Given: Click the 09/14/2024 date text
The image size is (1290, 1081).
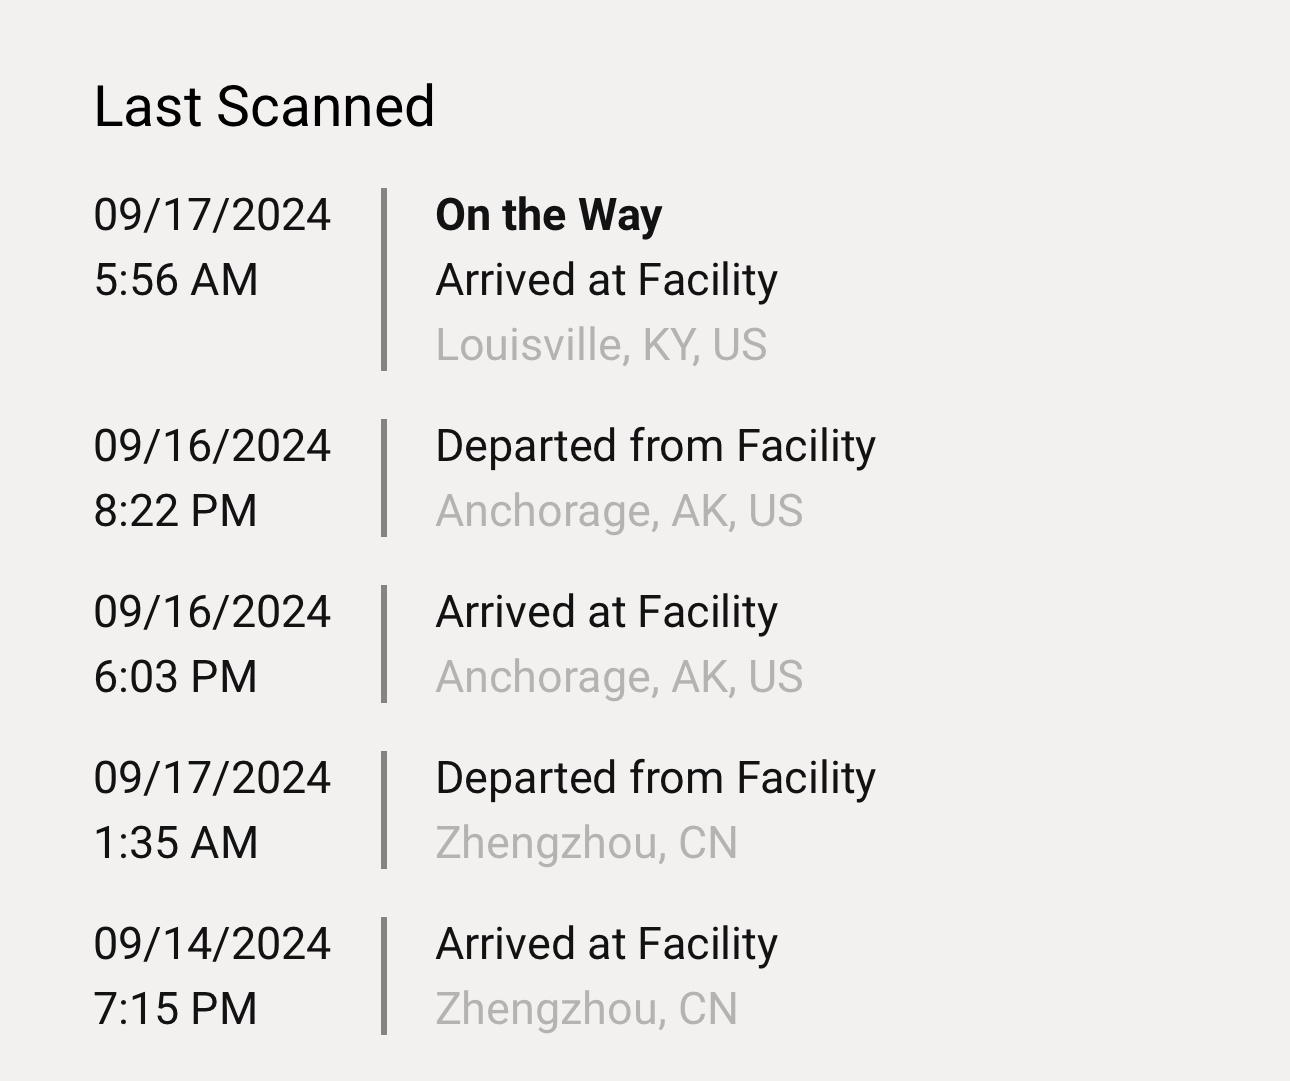Looking at the screenshot, I should (212, 944).
